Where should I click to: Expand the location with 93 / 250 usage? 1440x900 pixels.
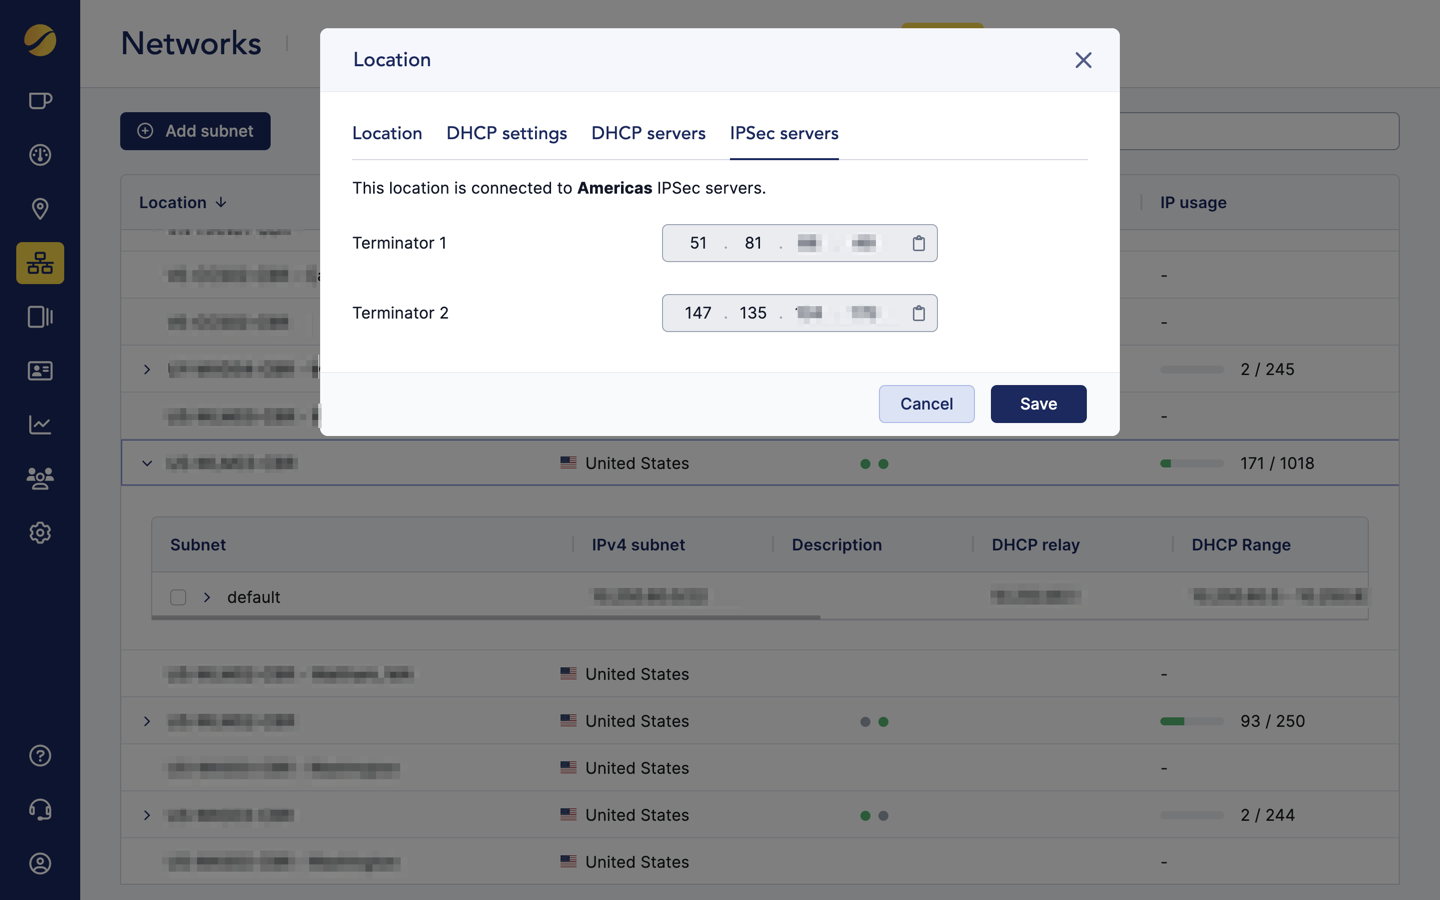pyautogui.click(x=147, y=721)
